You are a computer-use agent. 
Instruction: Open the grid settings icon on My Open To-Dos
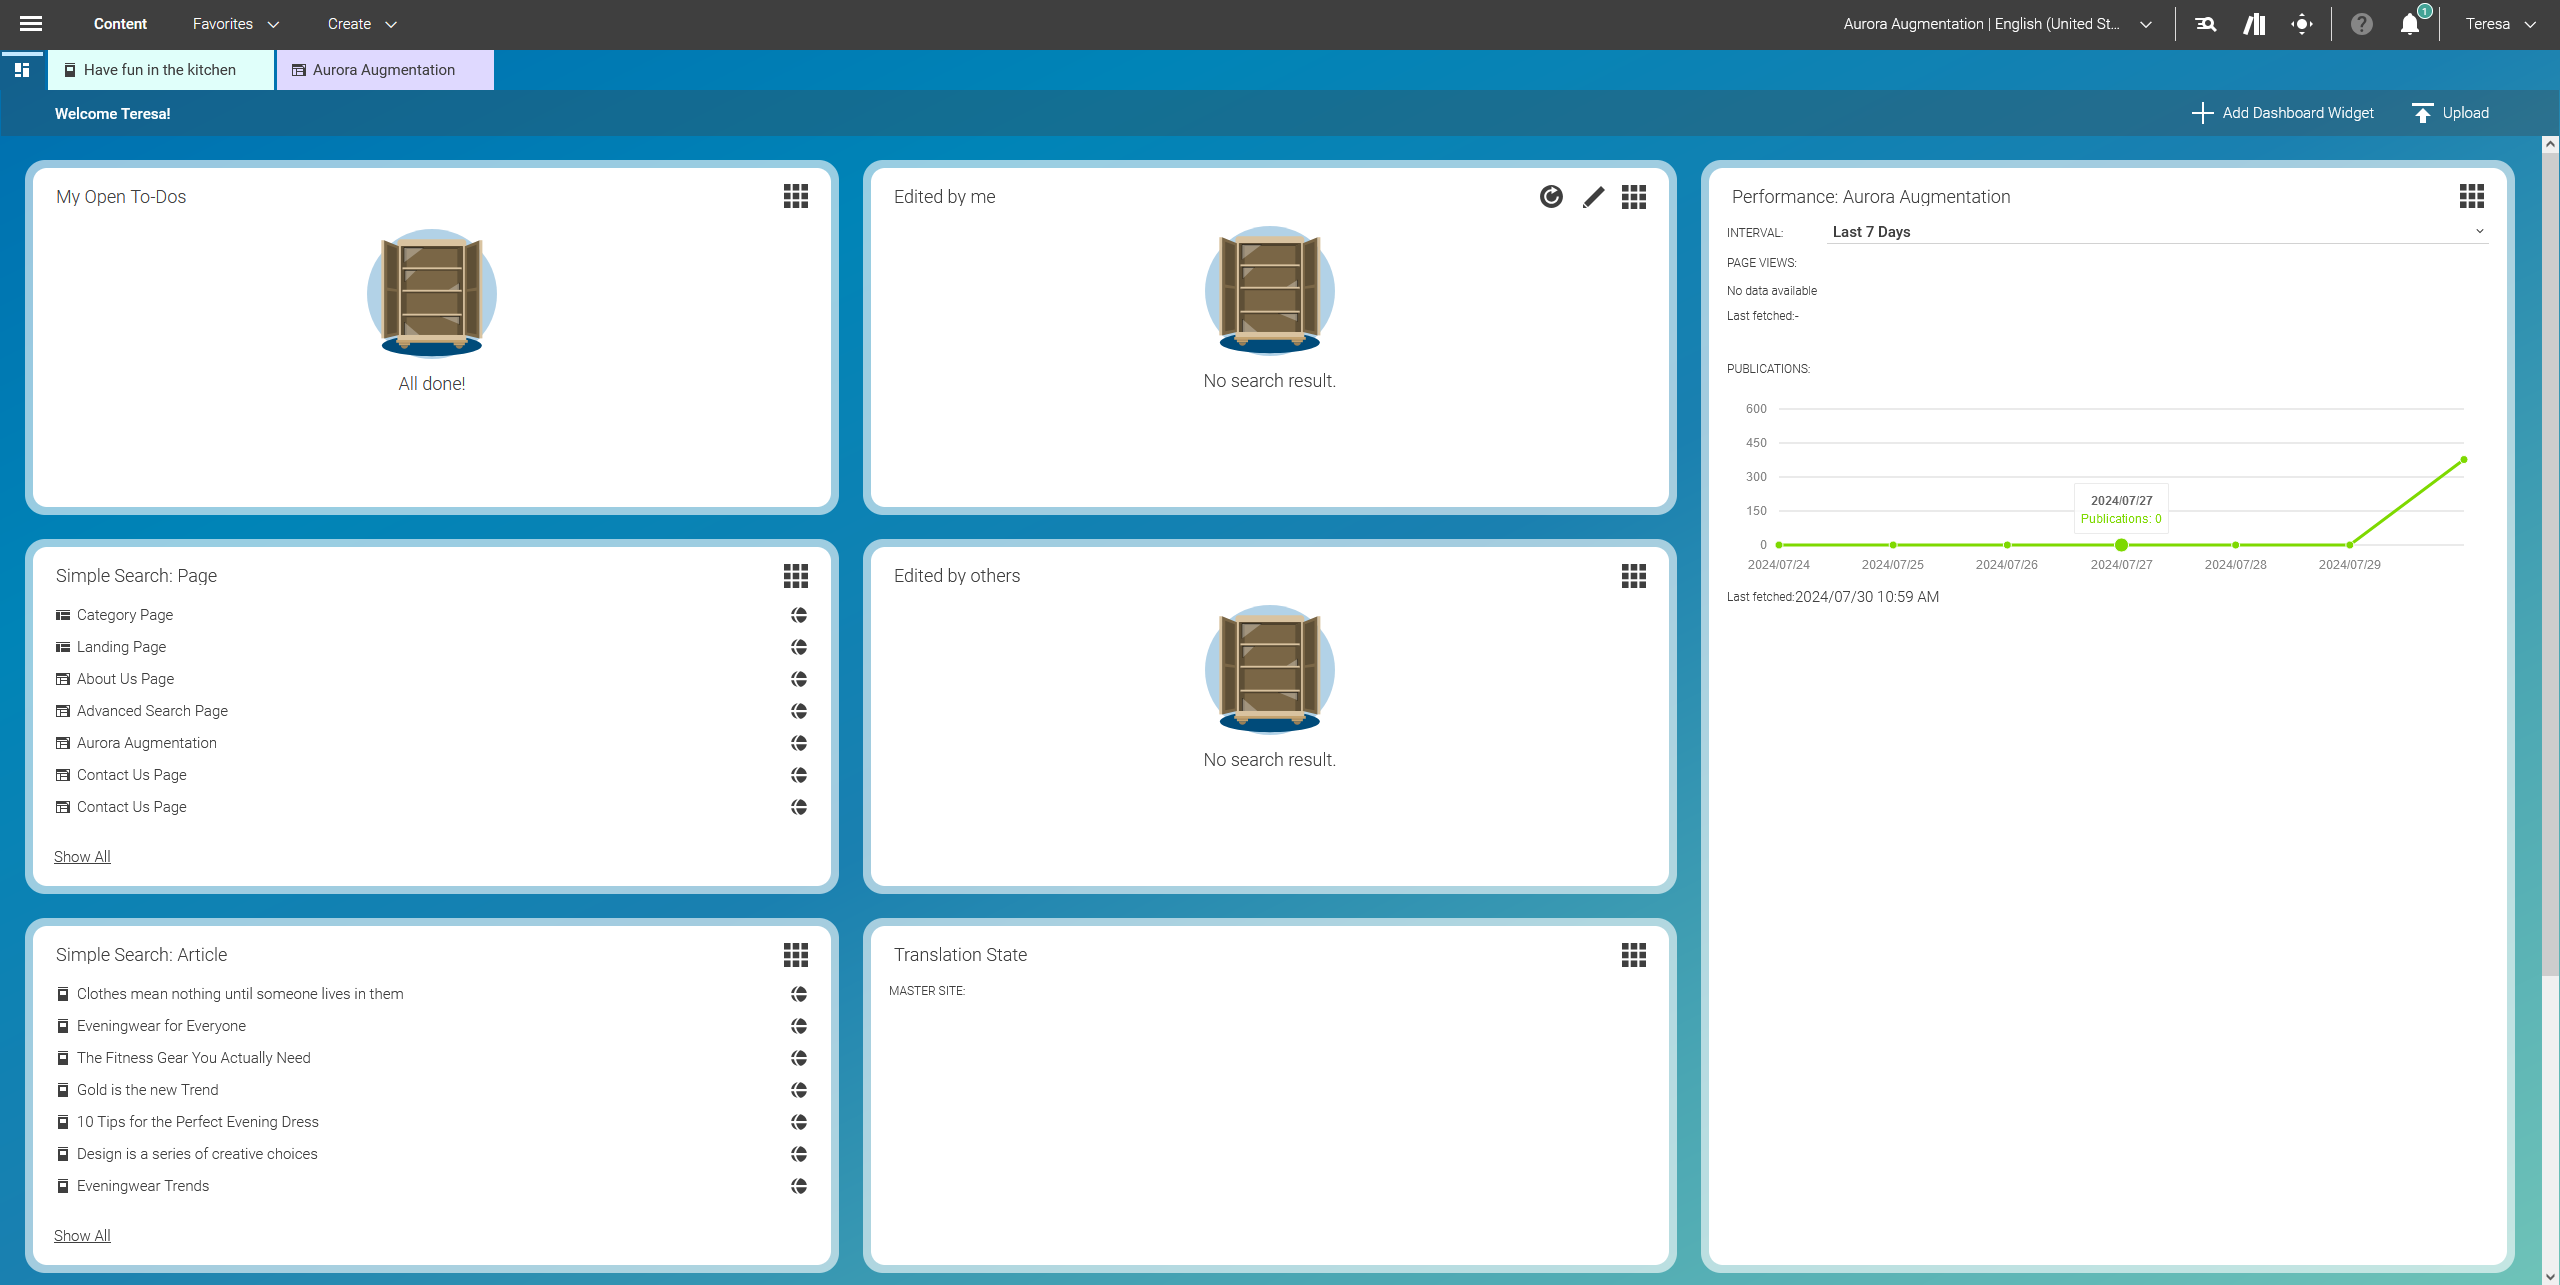[x=796, y=196]
